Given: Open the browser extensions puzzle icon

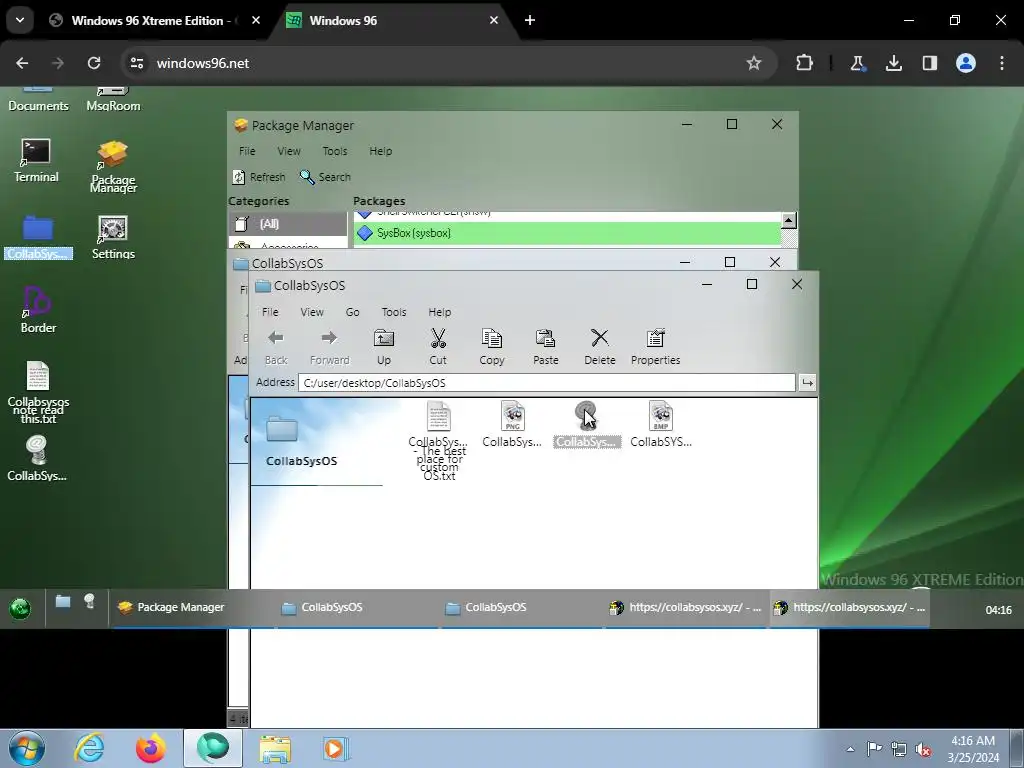Looking at the screenshot, I should pos(805,63).
